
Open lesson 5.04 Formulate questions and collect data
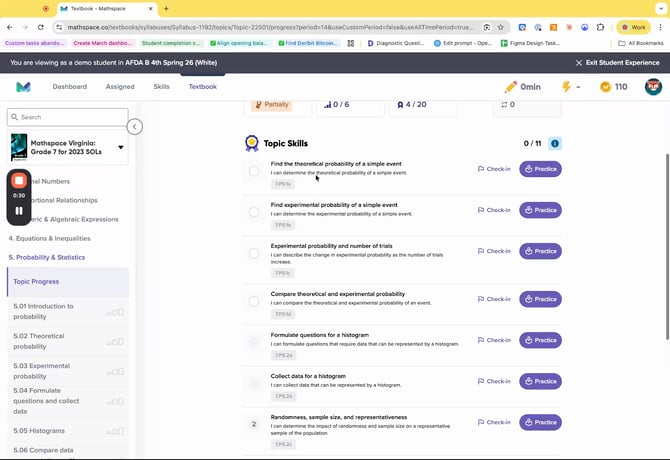point(68,401)
